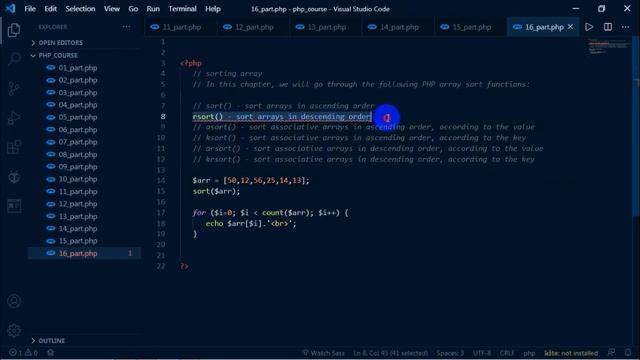Open 06_part.php in the explorer
The height and width of the screenshot is (360, 640).
click(x=78, y=129)
